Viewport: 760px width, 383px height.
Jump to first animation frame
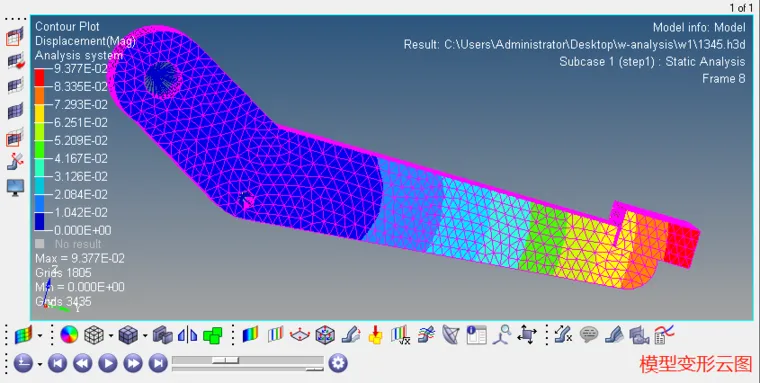coord(58,363)
